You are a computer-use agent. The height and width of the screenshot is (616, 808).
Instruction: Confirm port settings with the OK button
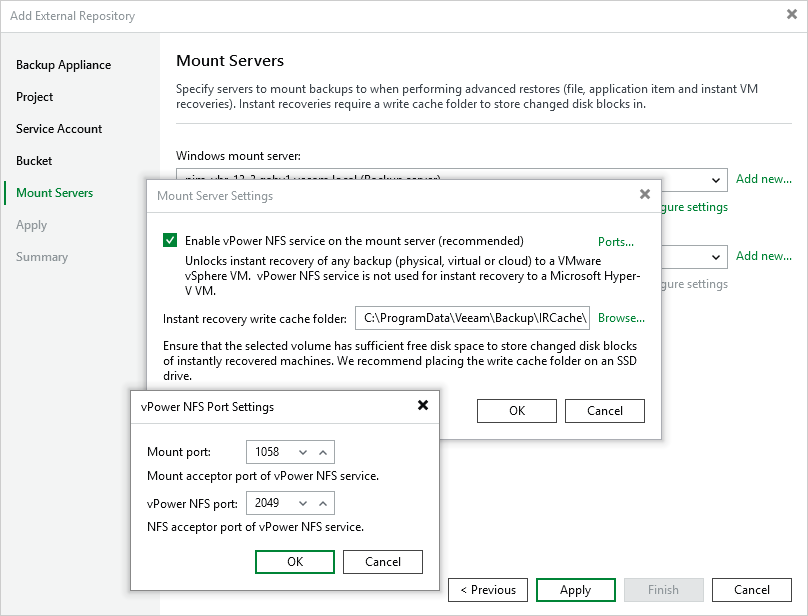point(295,562)
